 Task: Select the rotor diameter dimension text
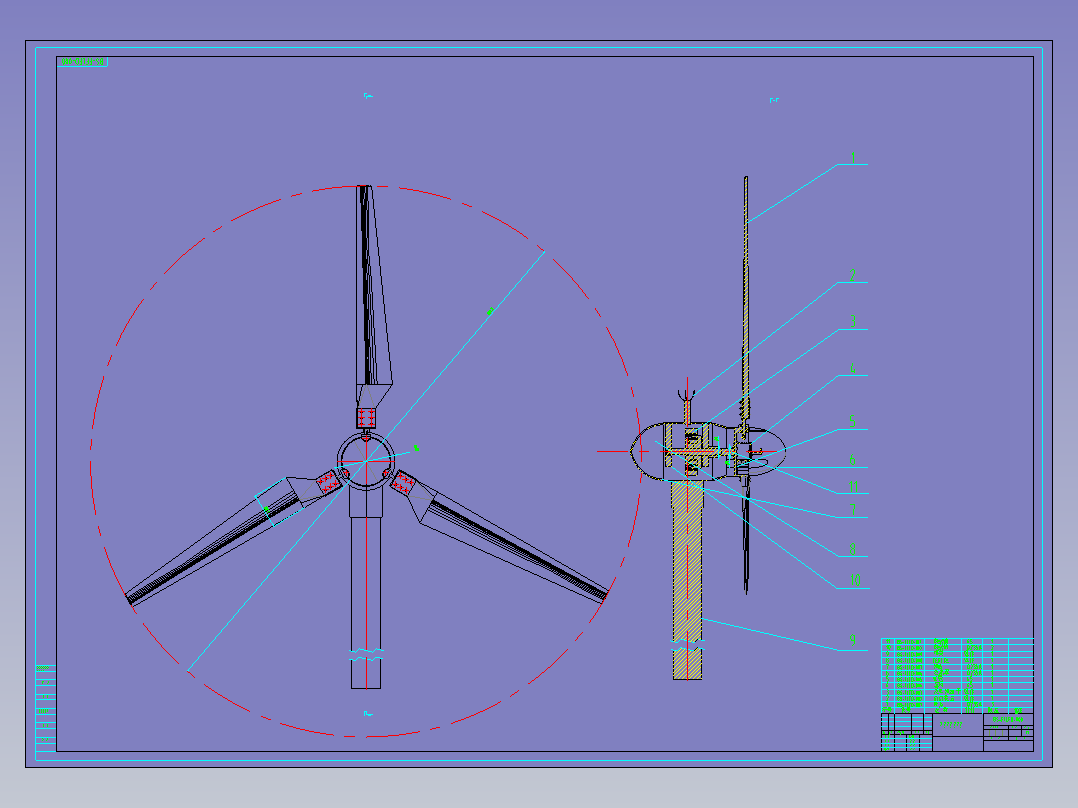490,312
